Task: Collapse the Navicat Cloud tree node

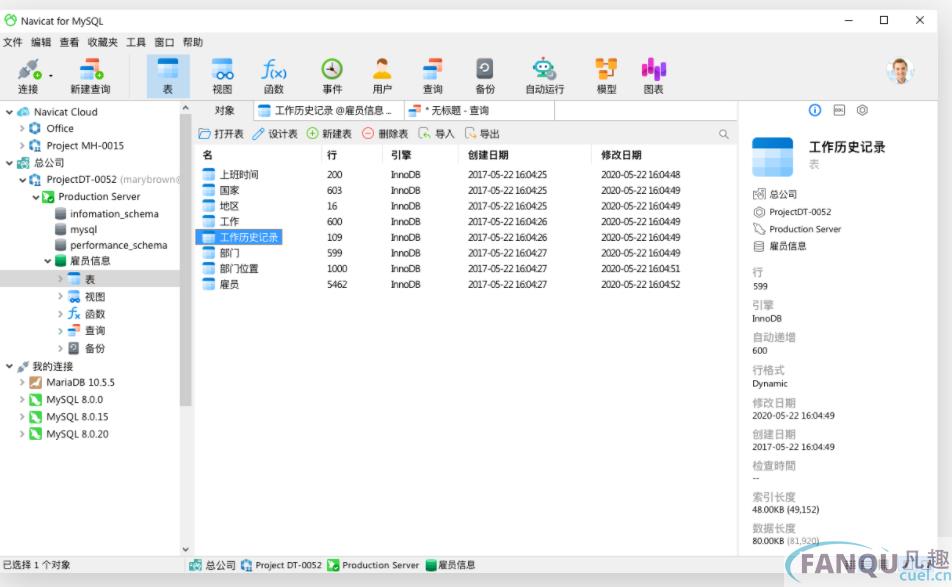Action: 9,112
